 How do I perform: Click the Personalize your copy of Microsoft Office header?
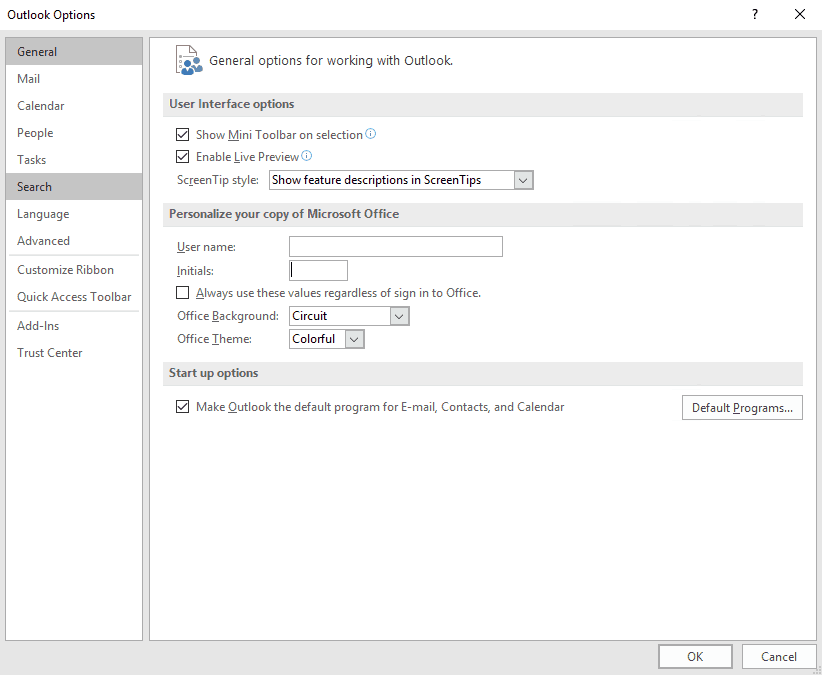pyautogui.click(x=482, y=214)
